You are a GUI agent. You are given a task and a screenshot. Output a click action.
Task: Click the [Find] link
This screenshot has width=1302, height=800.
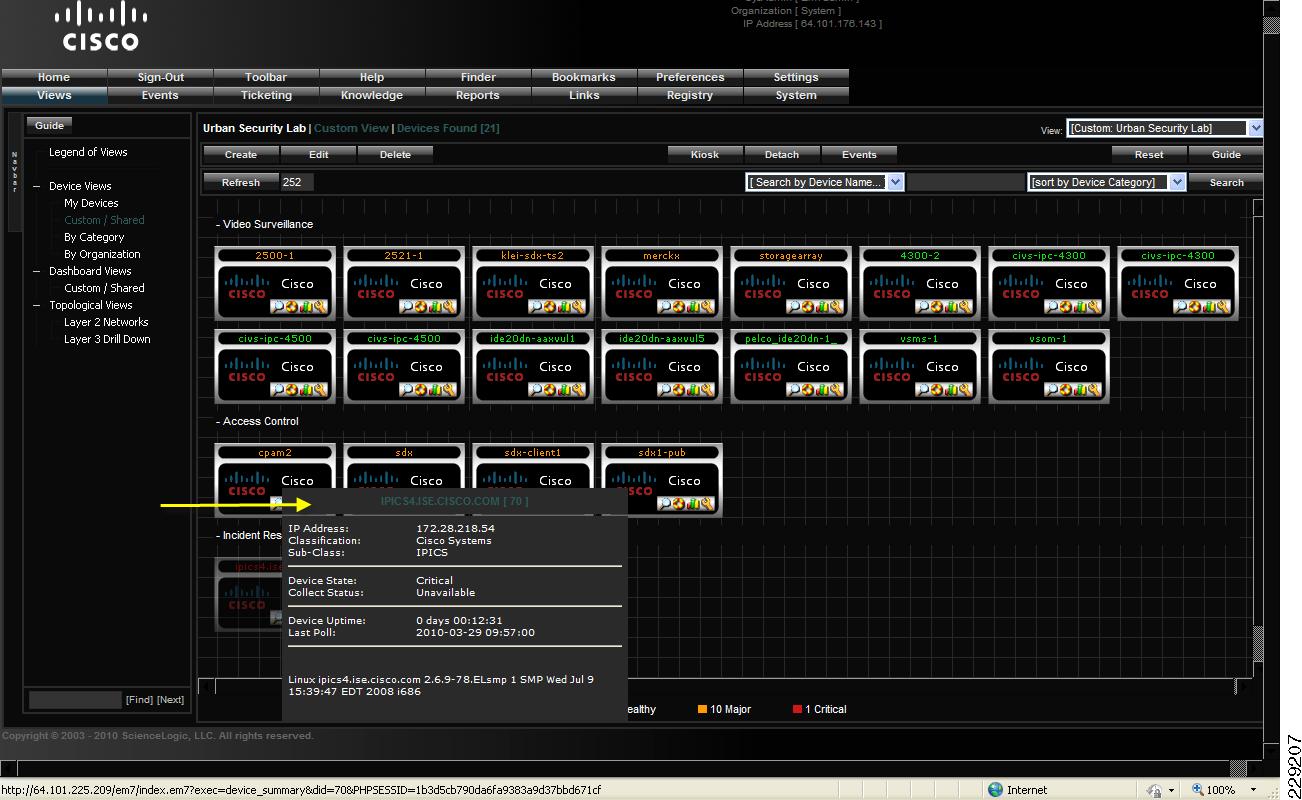coord(139,700)
